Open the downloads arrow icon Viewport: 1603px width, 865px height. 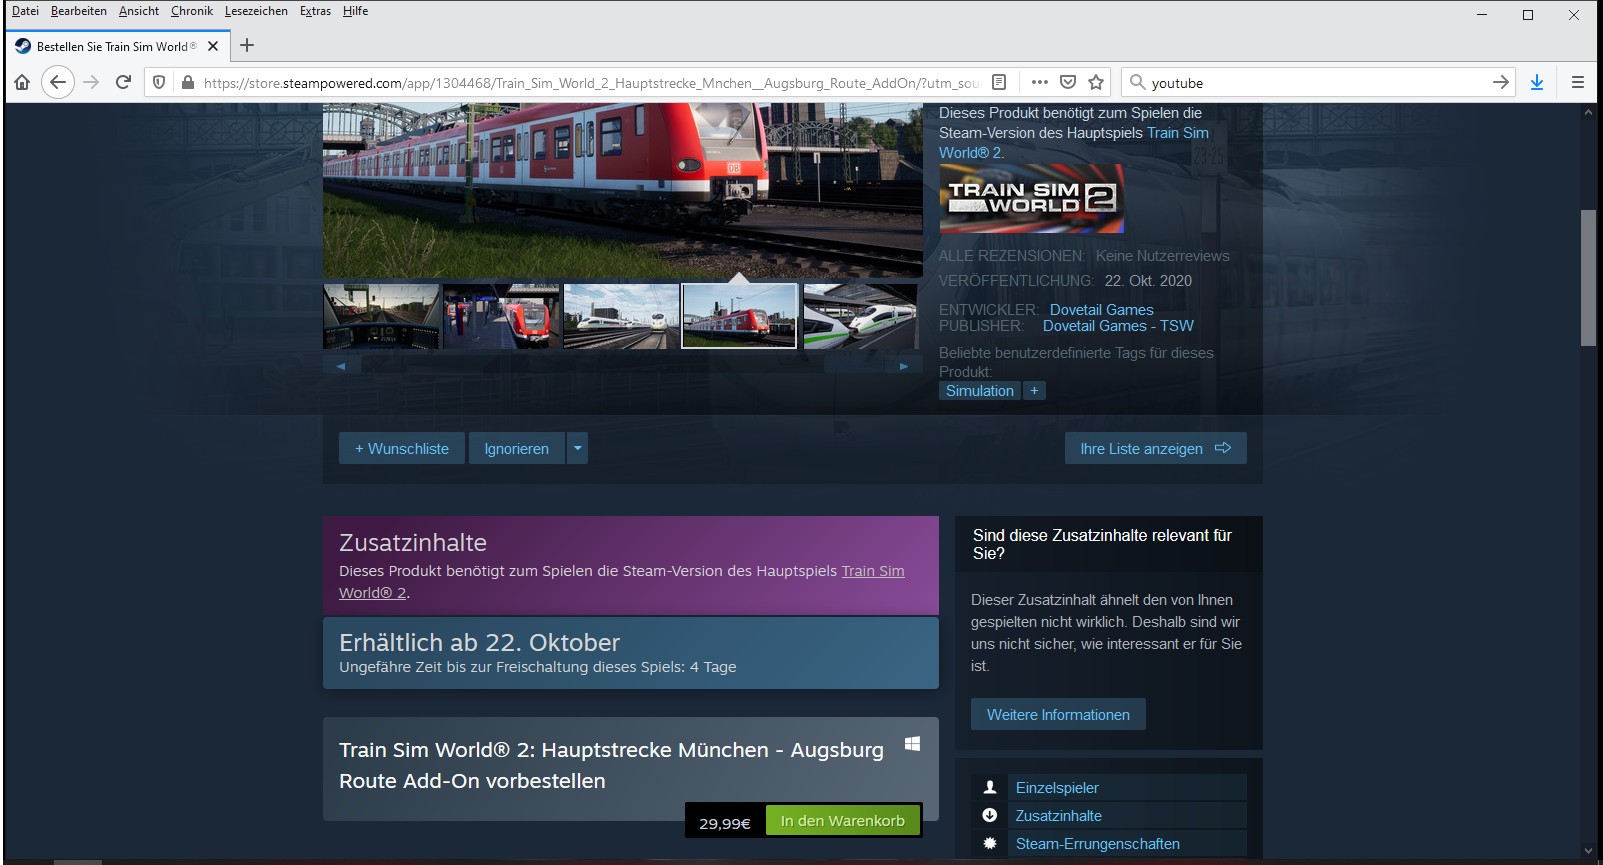1537,82
